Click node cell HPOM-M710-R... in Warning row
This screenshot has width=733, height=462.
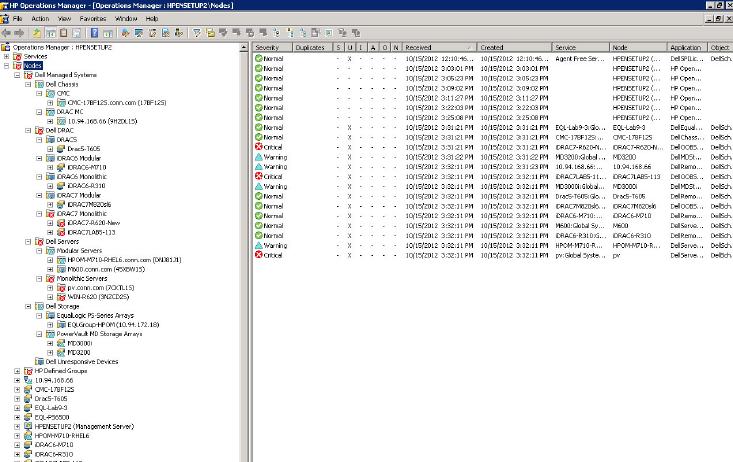pyautogui.click(x=637, y=245)
